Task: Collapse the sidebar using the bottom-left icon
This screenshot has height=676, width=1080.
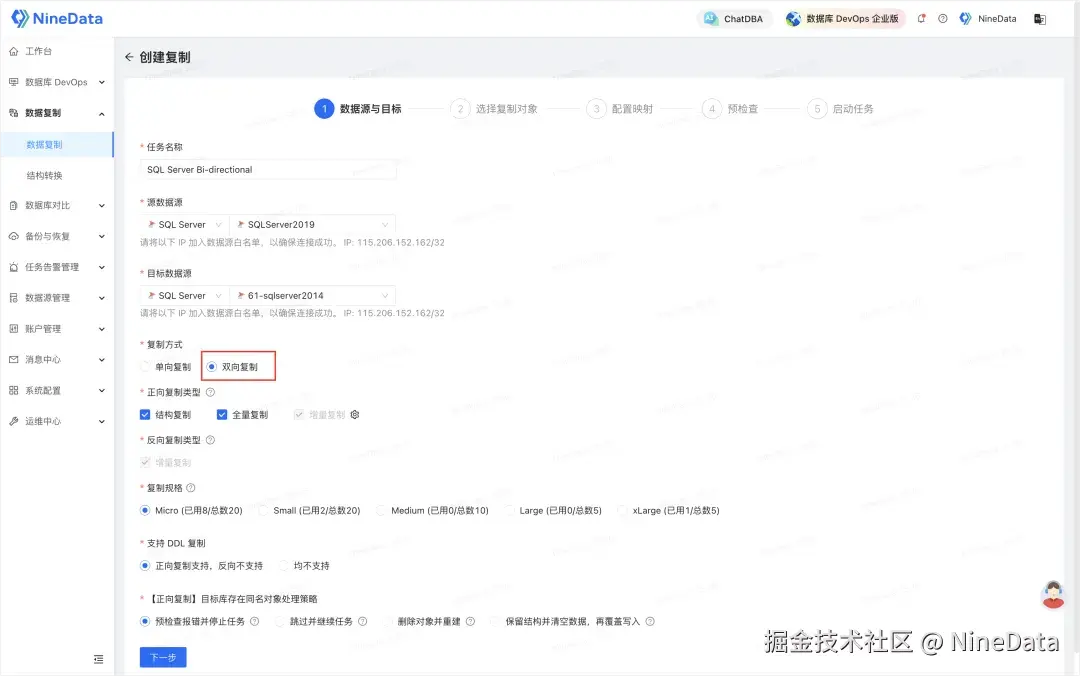Action: (x=98, y=660)
